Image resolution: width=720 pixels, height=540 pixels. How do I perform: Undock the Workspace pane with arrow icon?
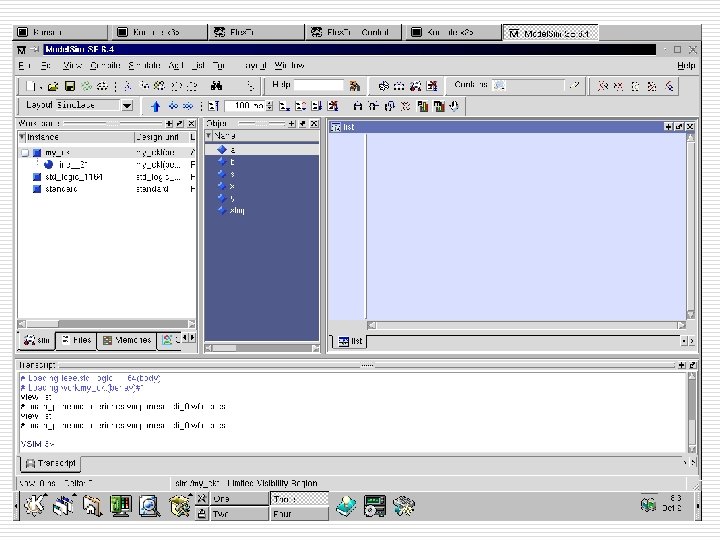click(x=180, y=124)
